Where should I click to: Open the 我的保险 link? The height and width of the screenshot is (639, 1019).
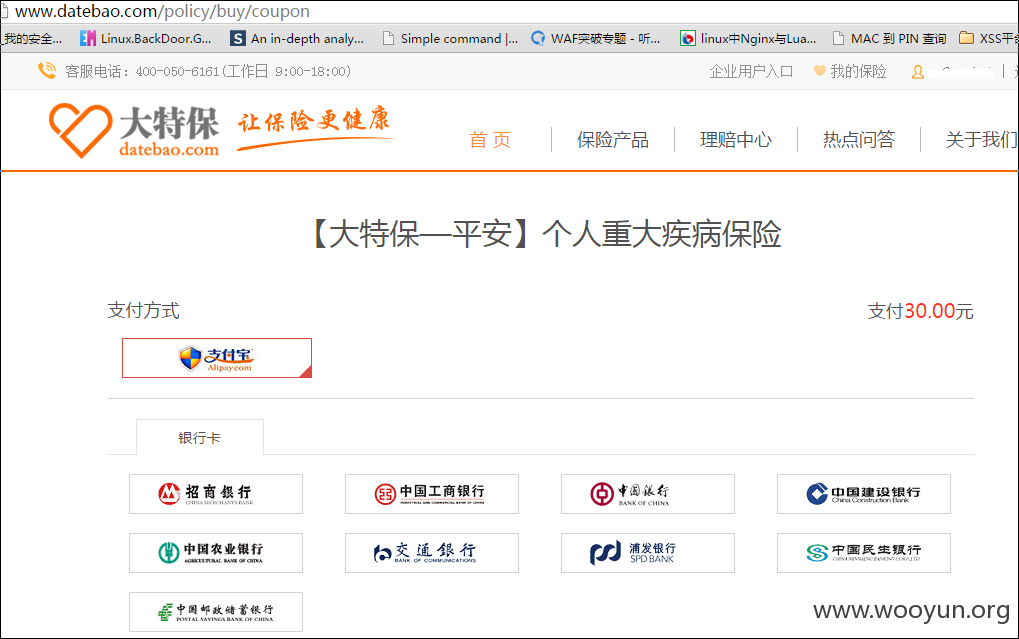[858, 72]
